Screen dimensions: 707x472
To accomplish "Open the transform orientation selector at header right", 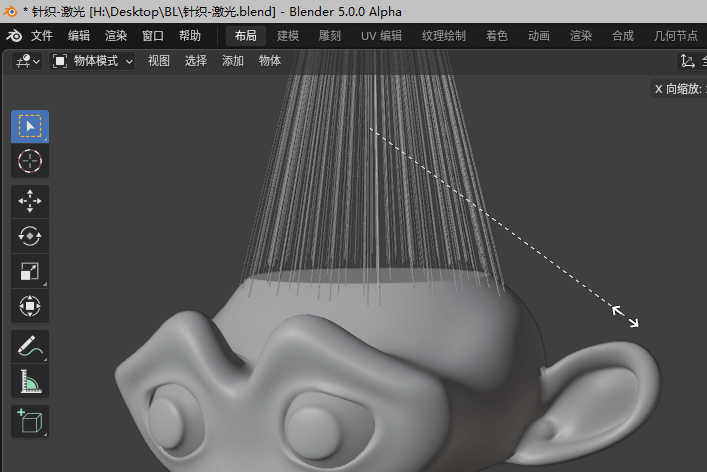I will click(x=690, y=61).
